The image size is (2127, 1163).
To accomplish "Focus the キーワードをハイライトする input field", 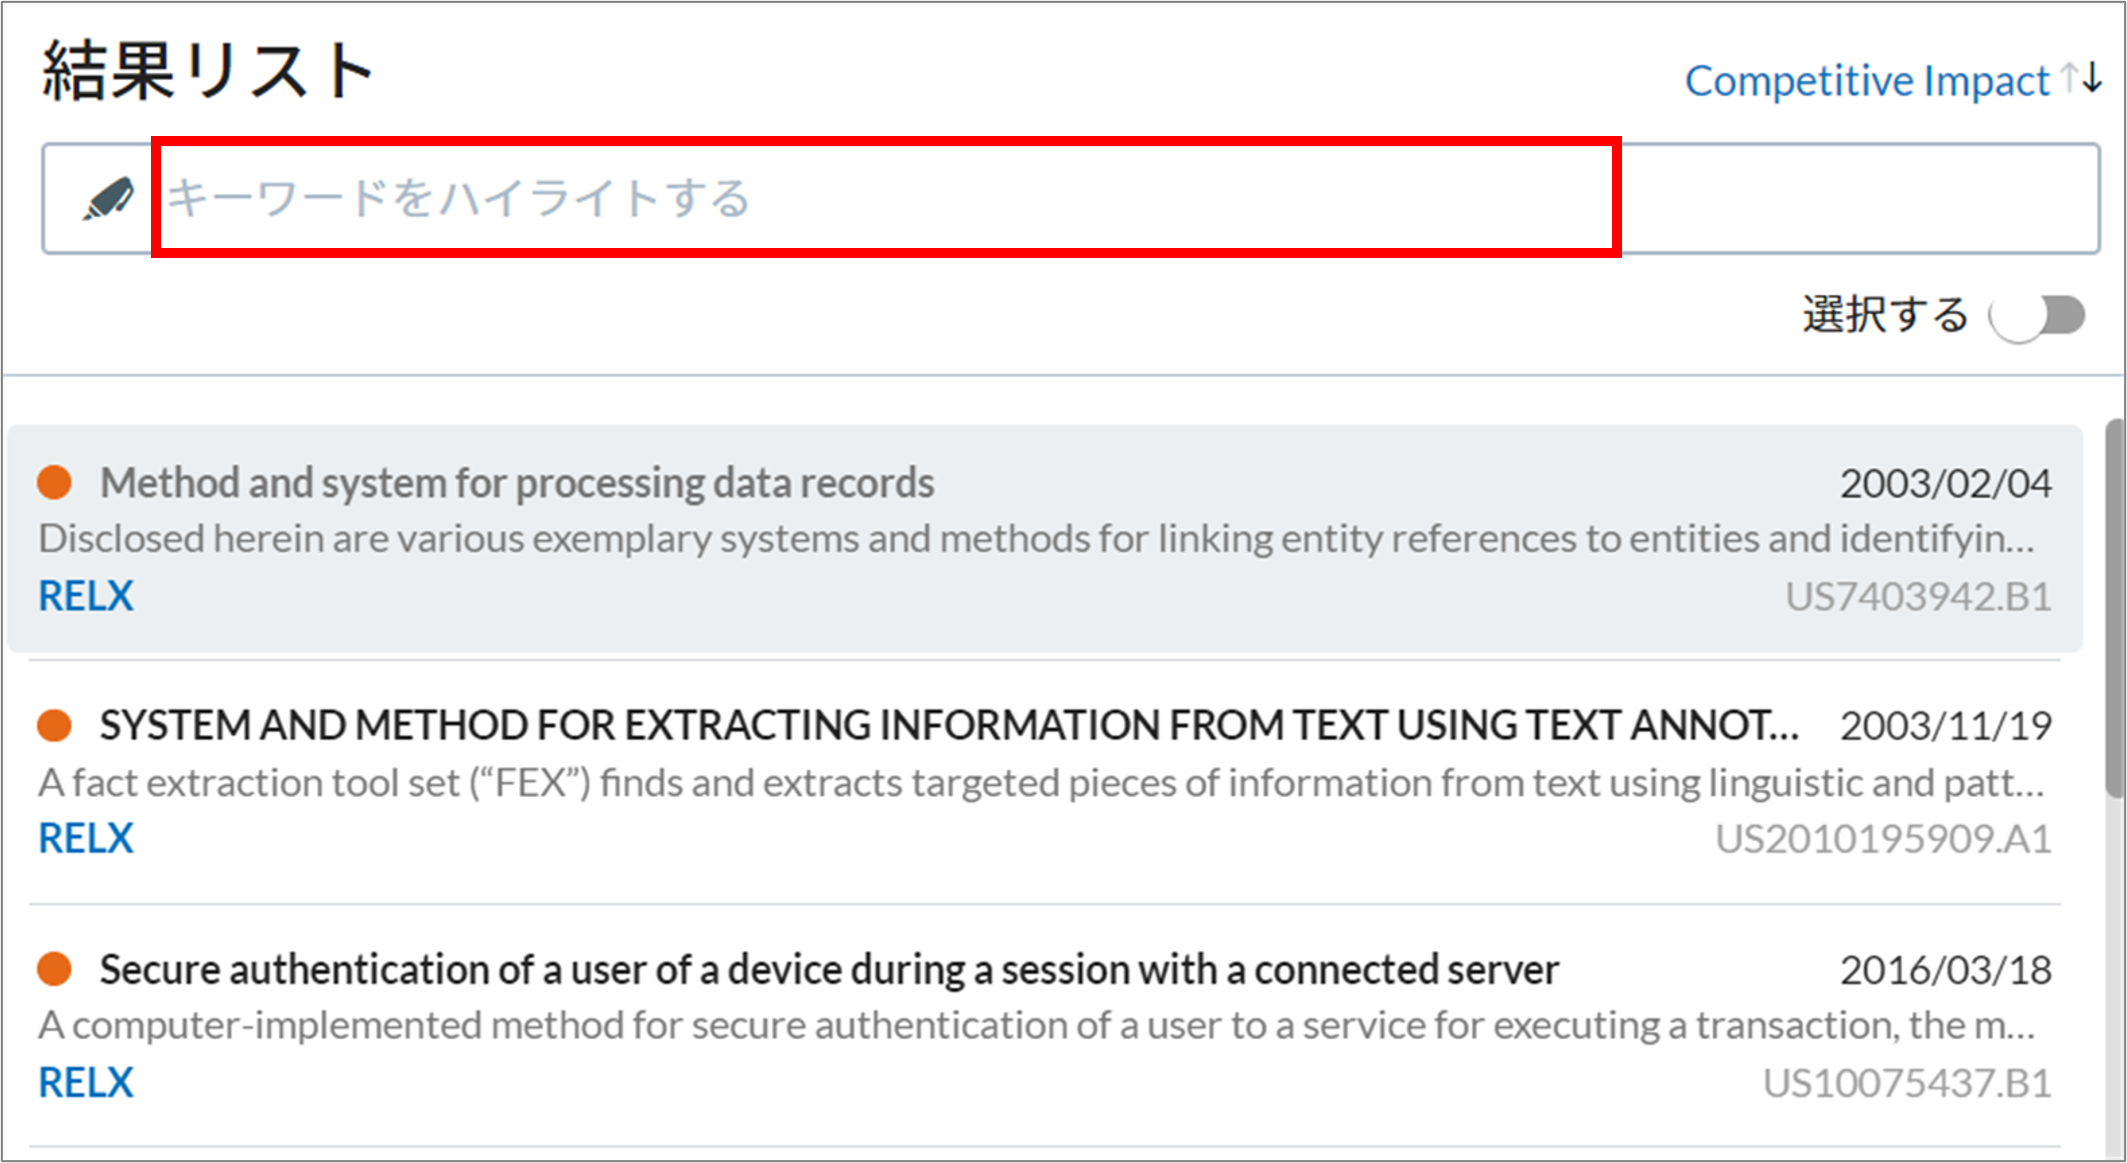I will tap(1070, 198).
